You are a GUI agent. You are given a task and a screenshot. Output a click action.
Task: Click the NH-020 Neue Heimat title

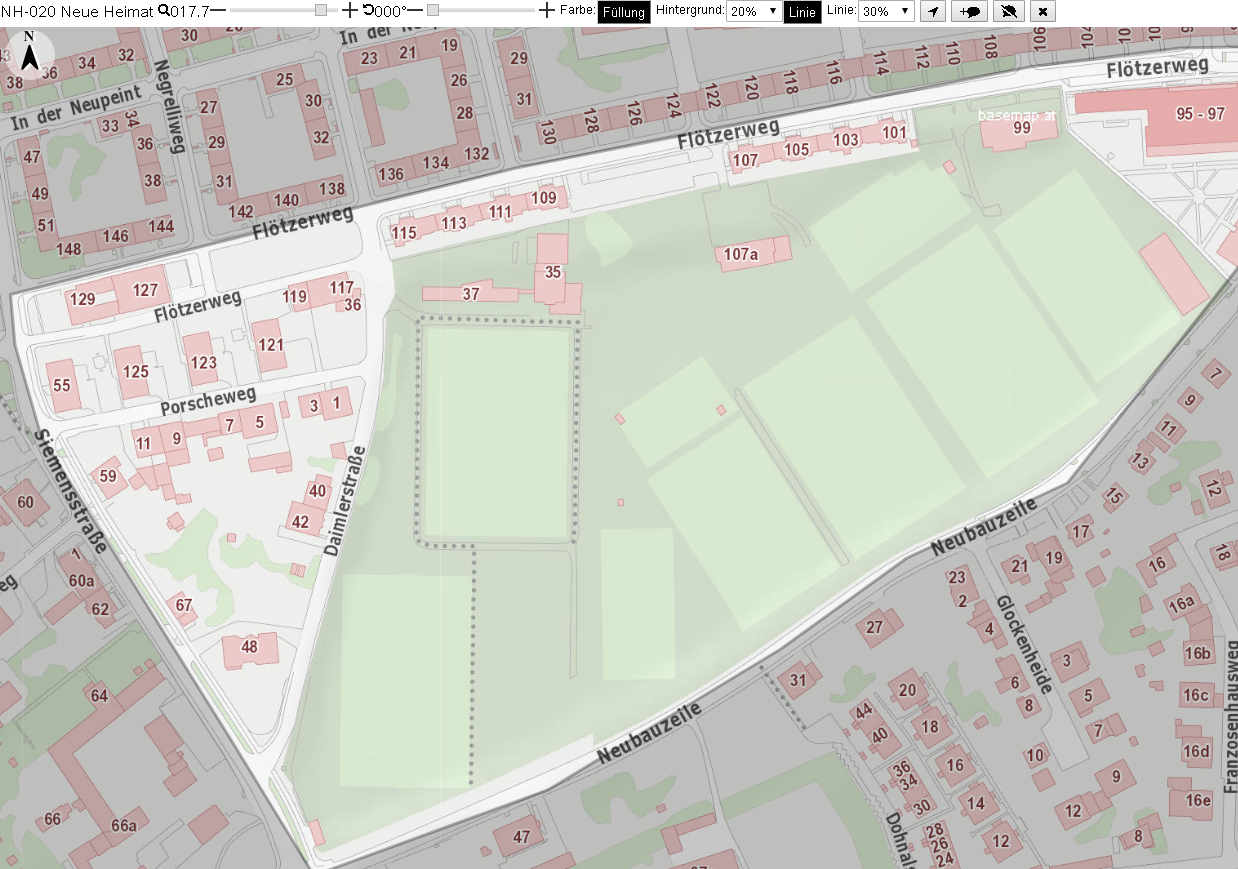point(78,11)
